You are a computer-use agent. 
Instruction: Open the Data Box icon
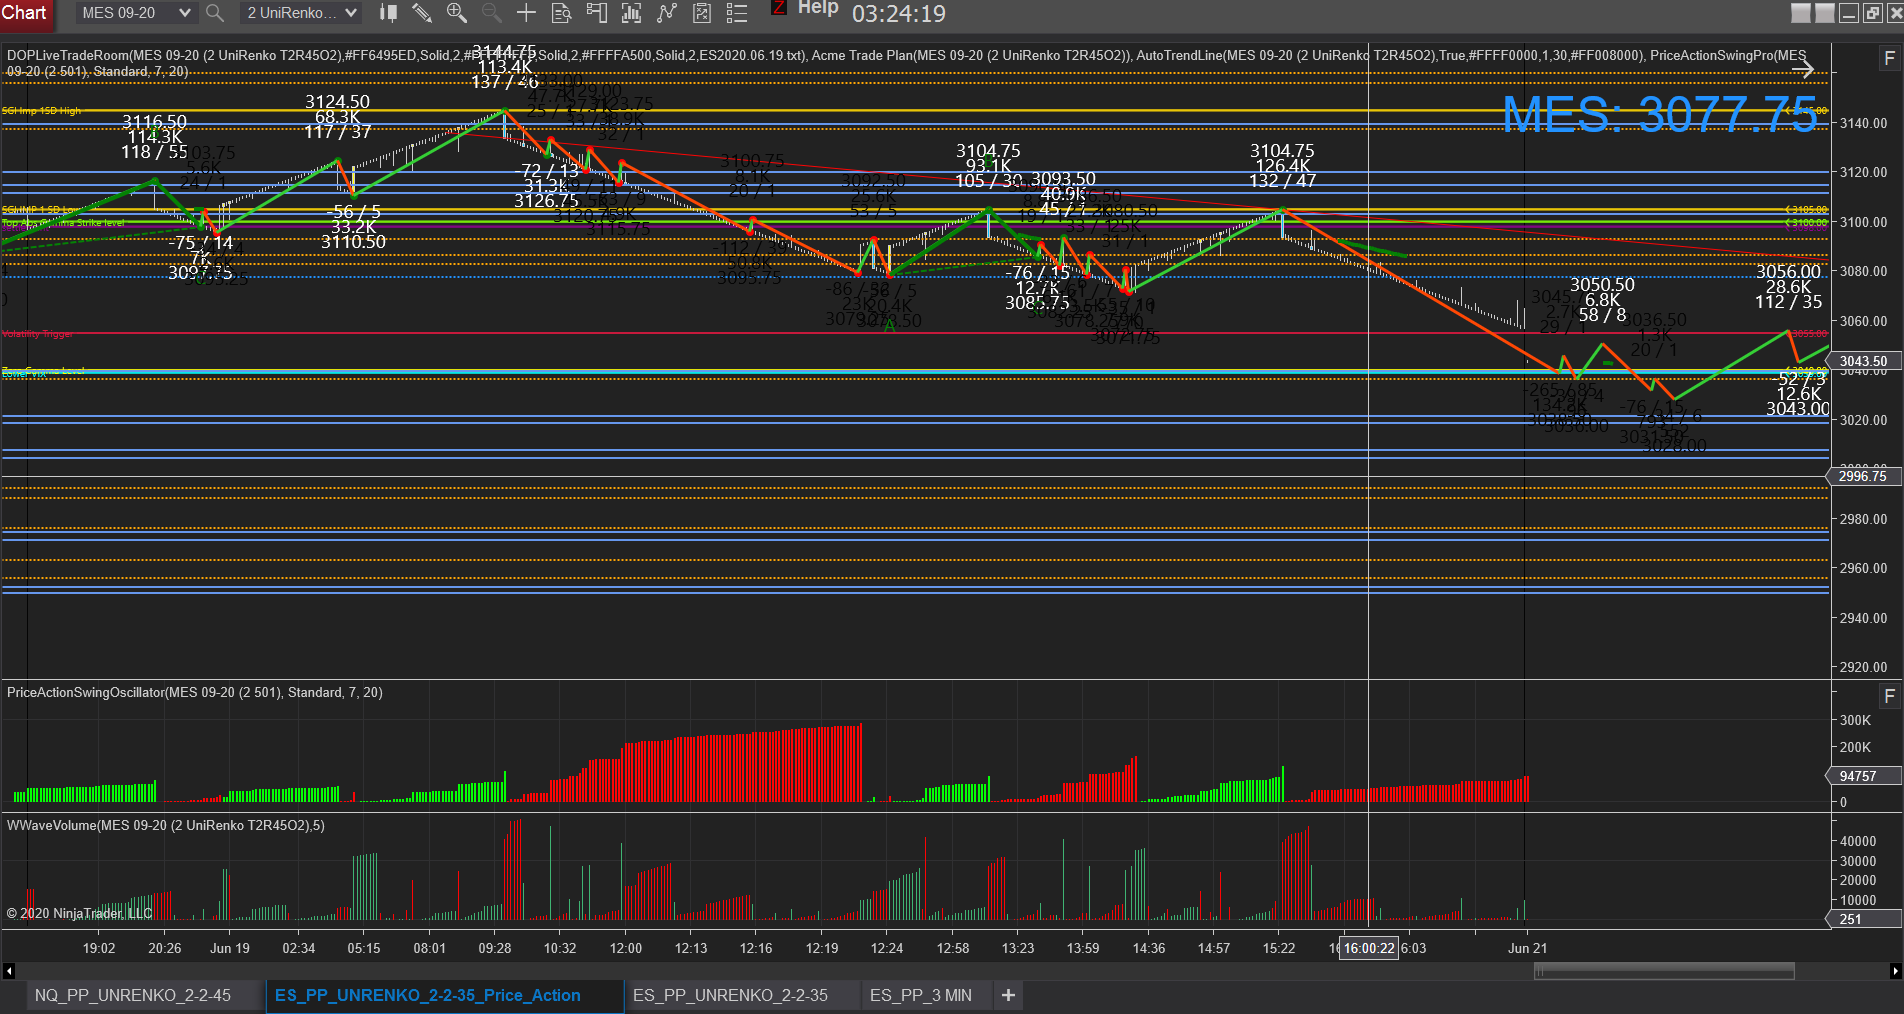(x=562, y=13)
